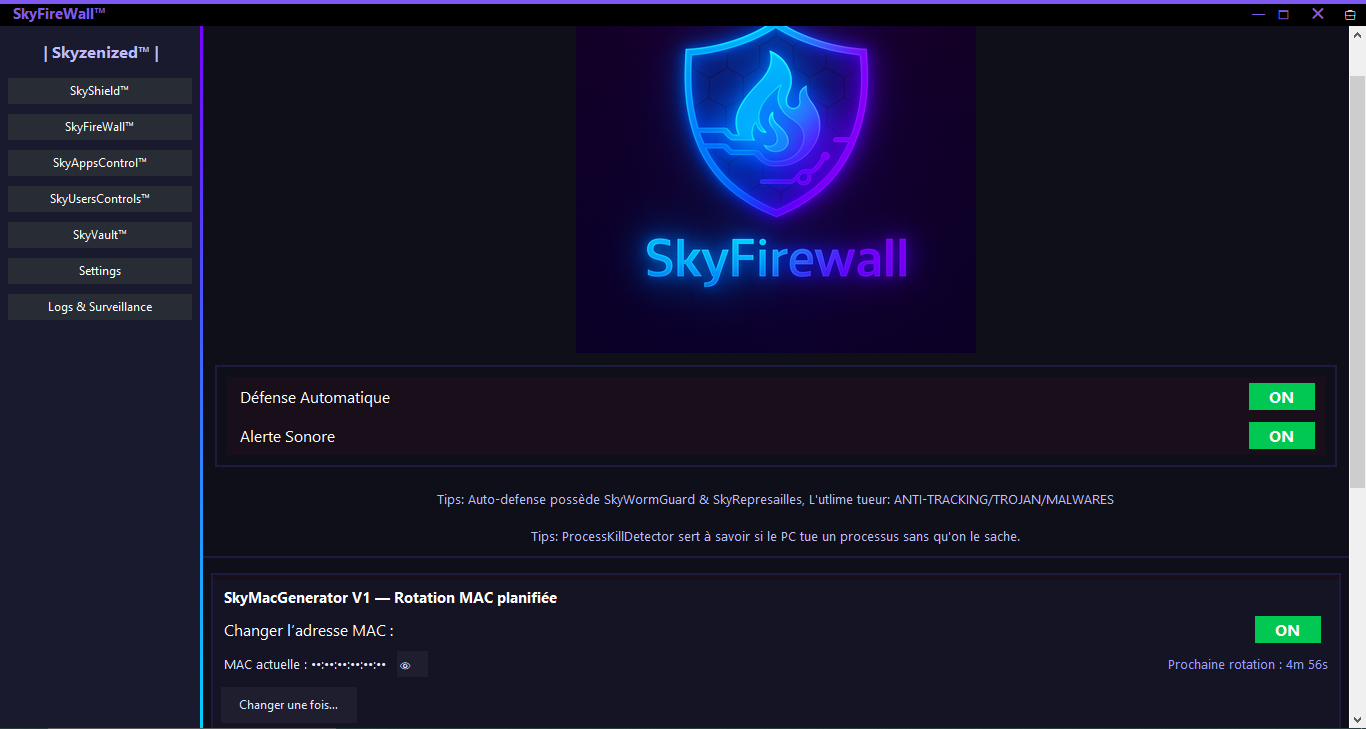Go to SkyAppsControl™
The width and height of the screenshot is (1366, 729).
point(100,163)
